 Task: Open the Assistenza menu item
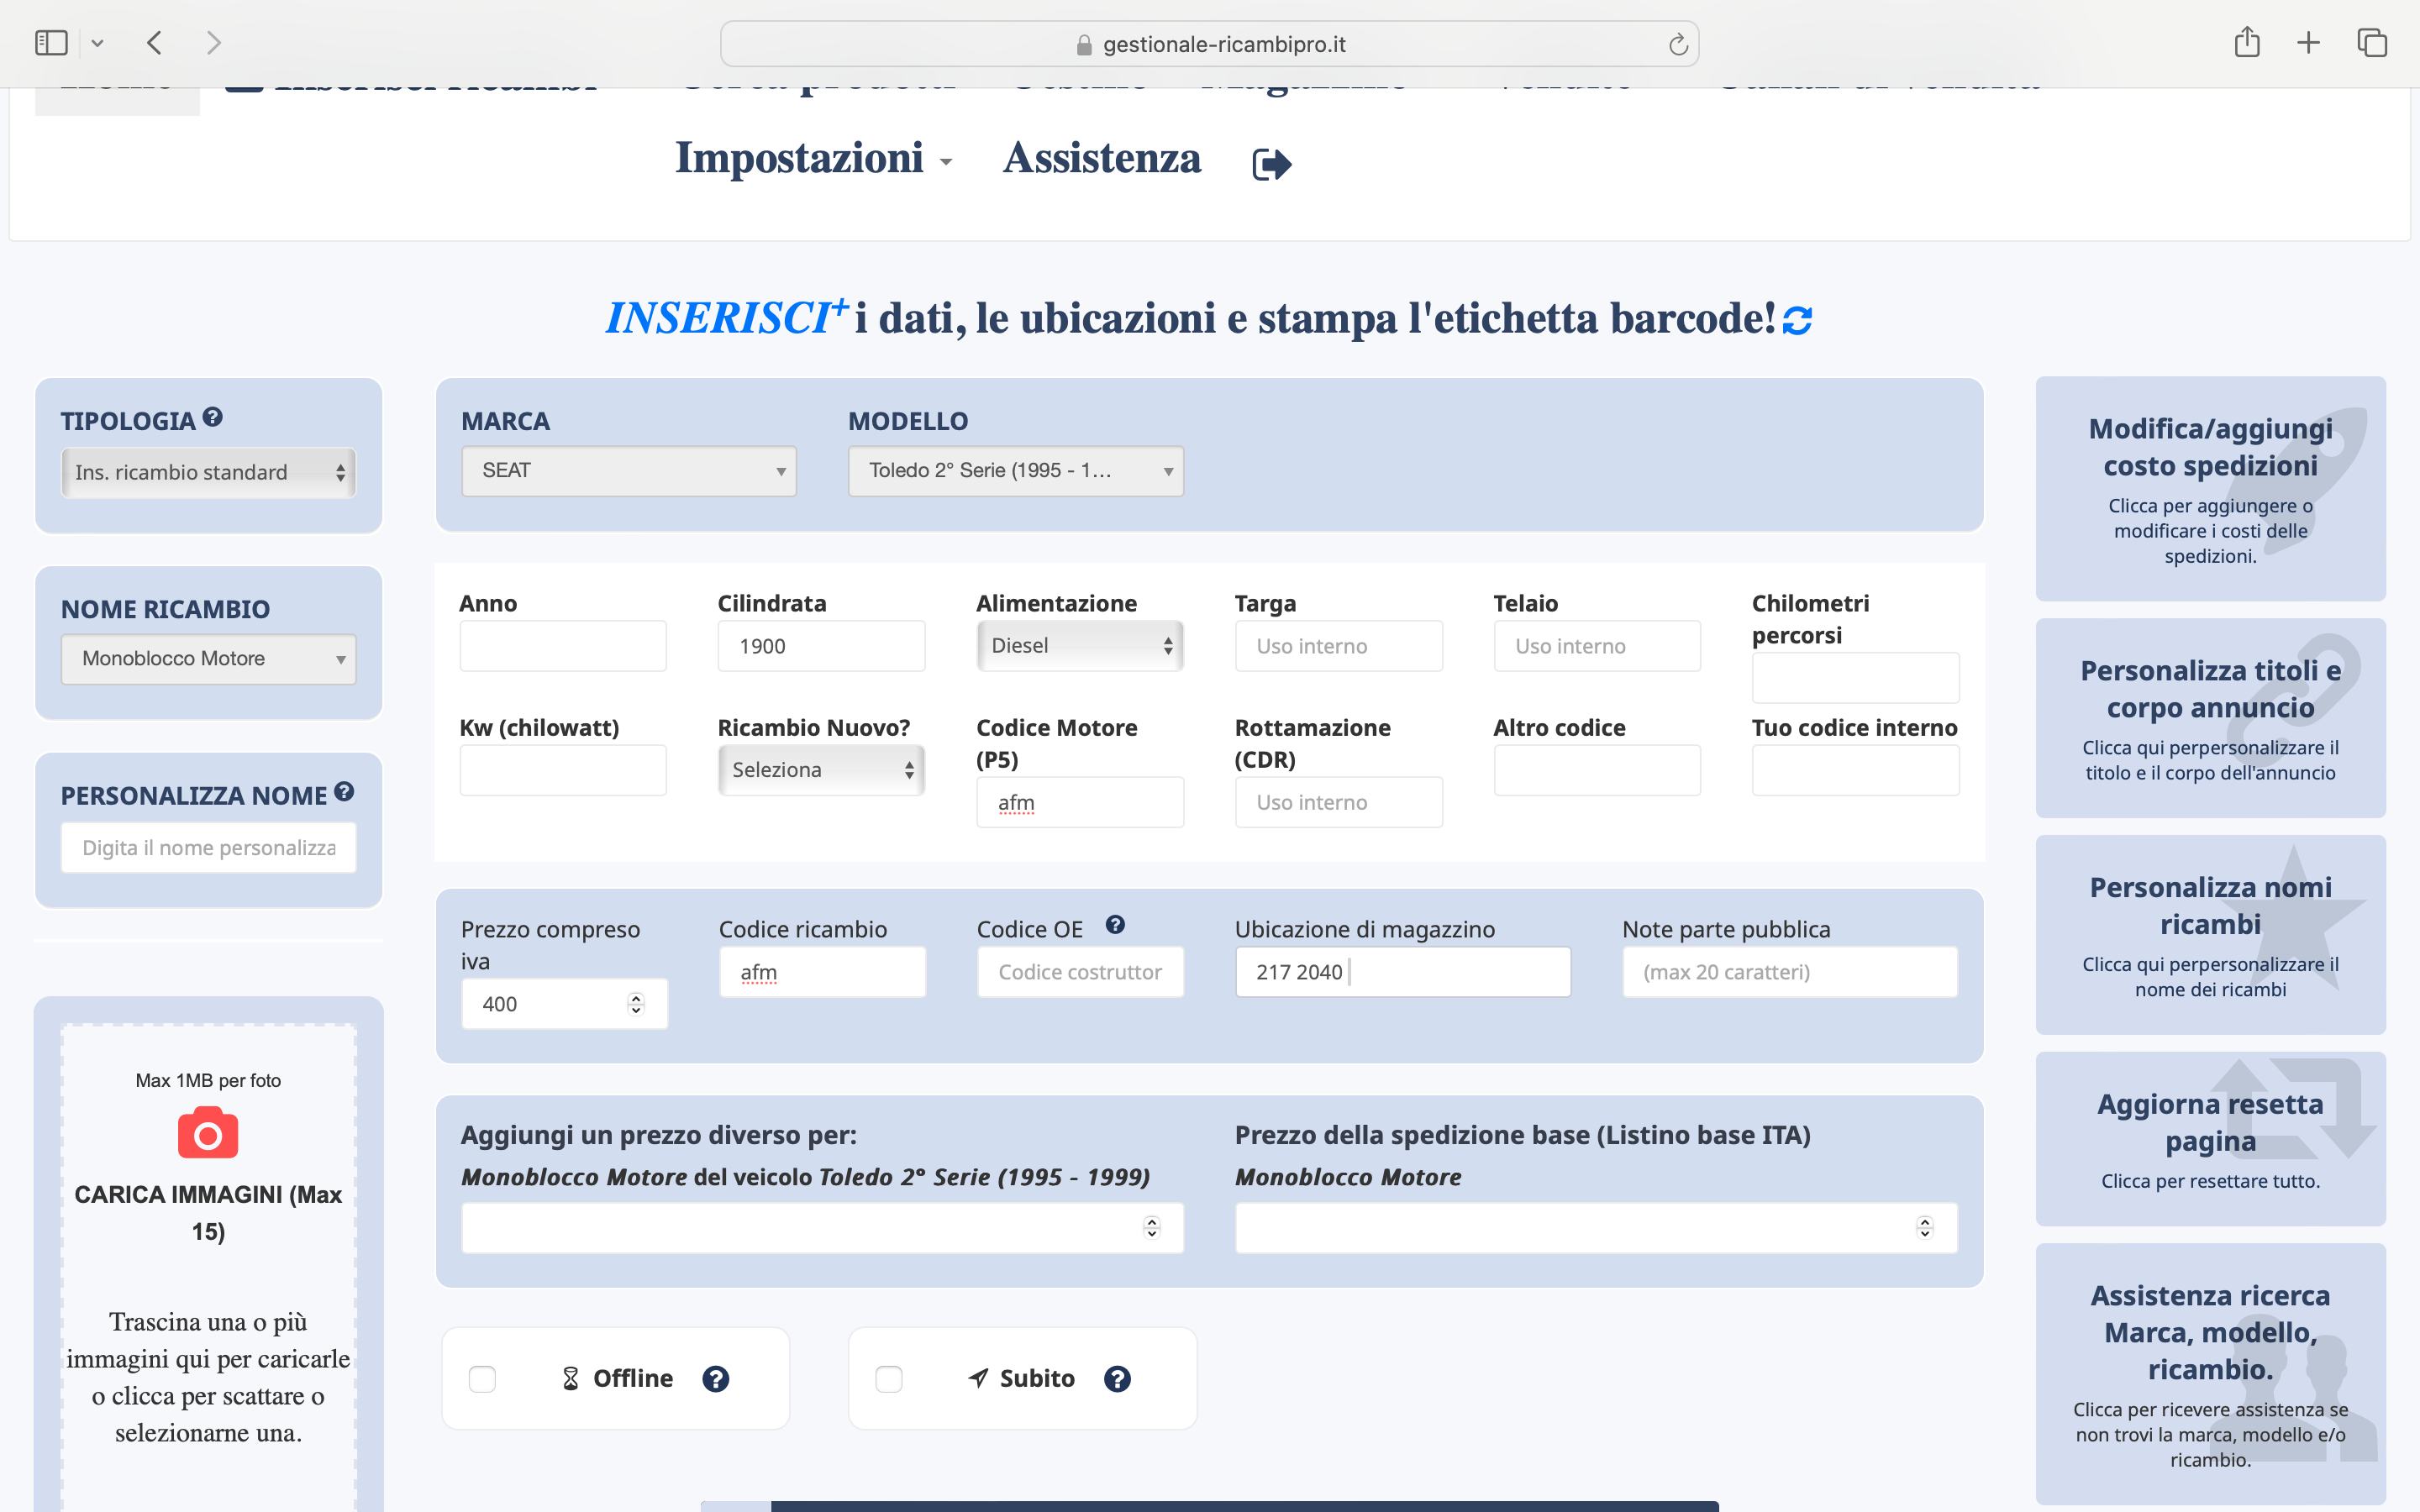(1102, 158)
